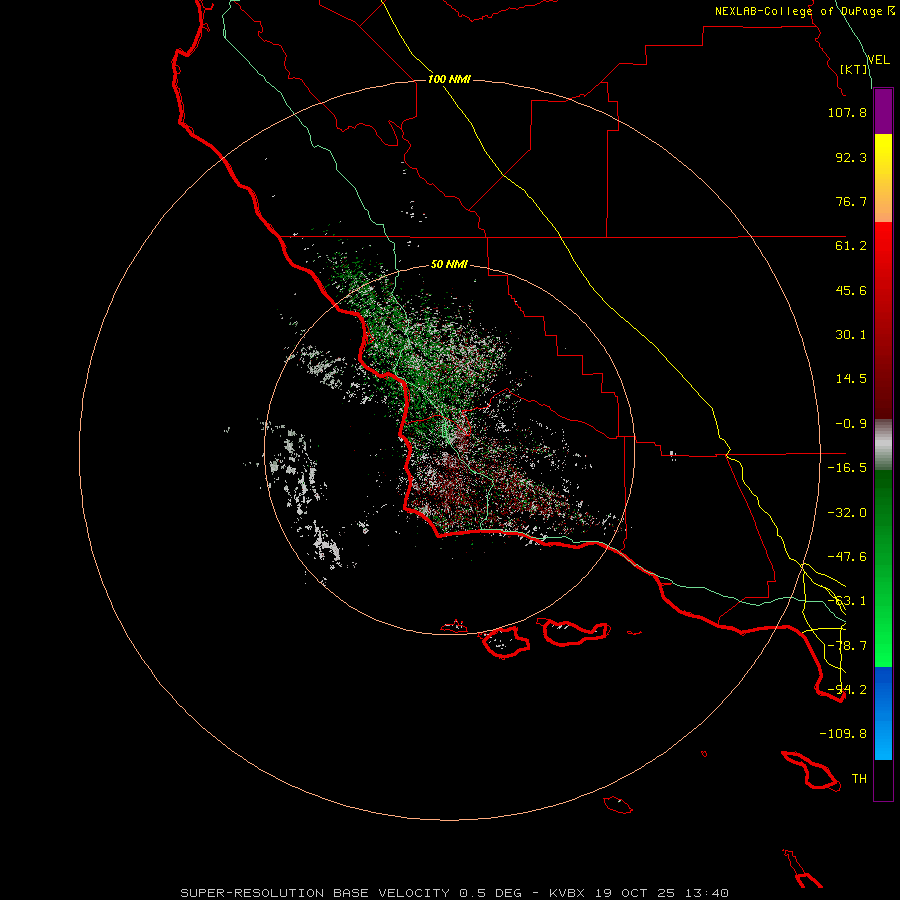Select the 107.8 legend value

coord(847,112)
